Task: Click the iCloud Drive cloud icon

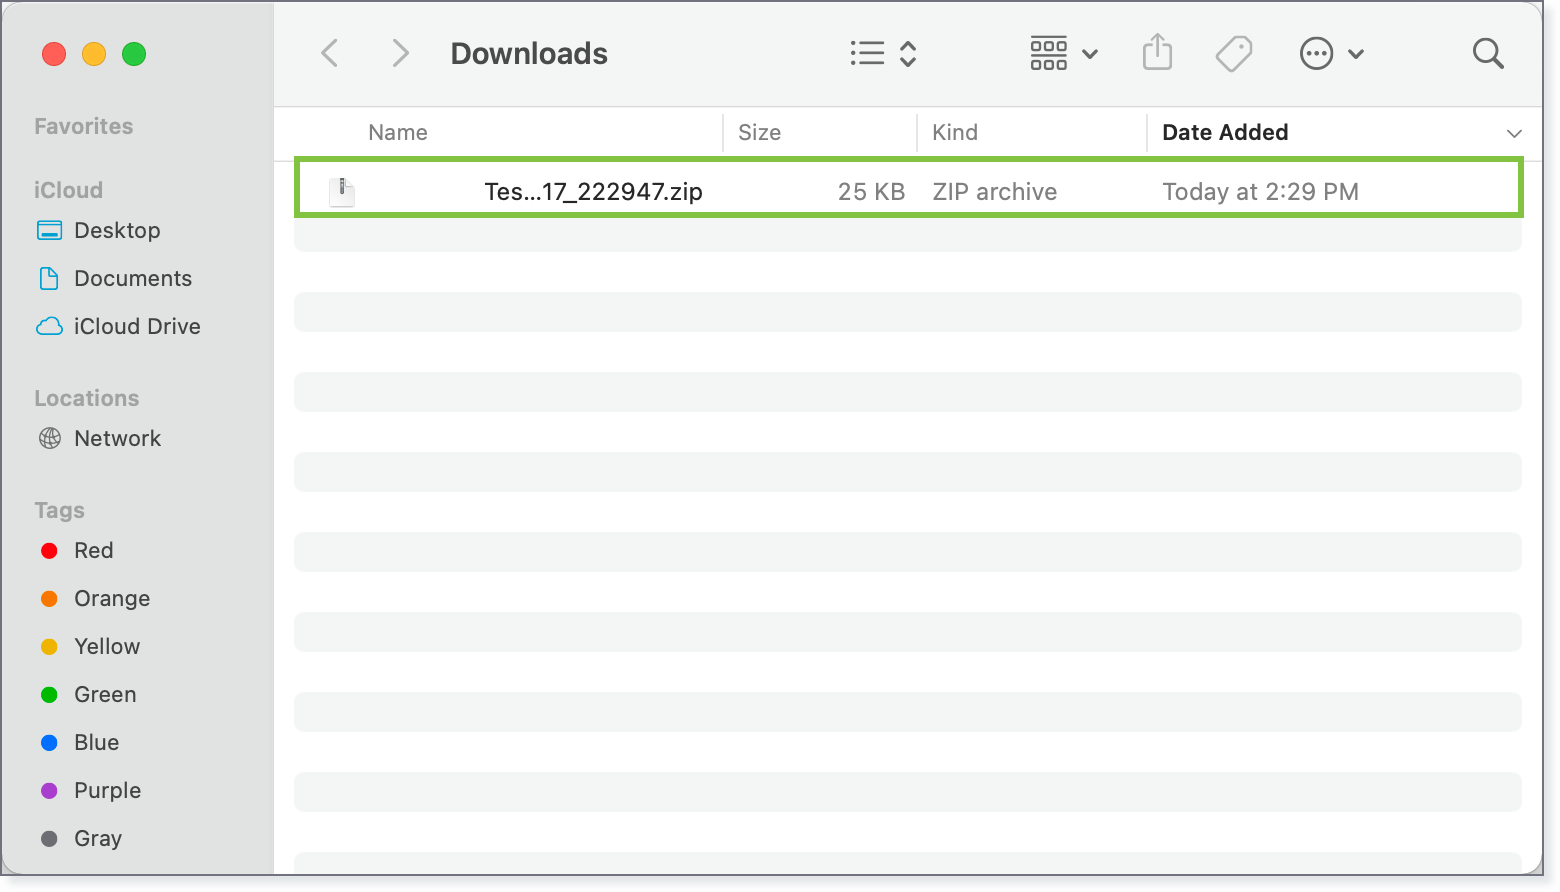Action: [49, 326]
